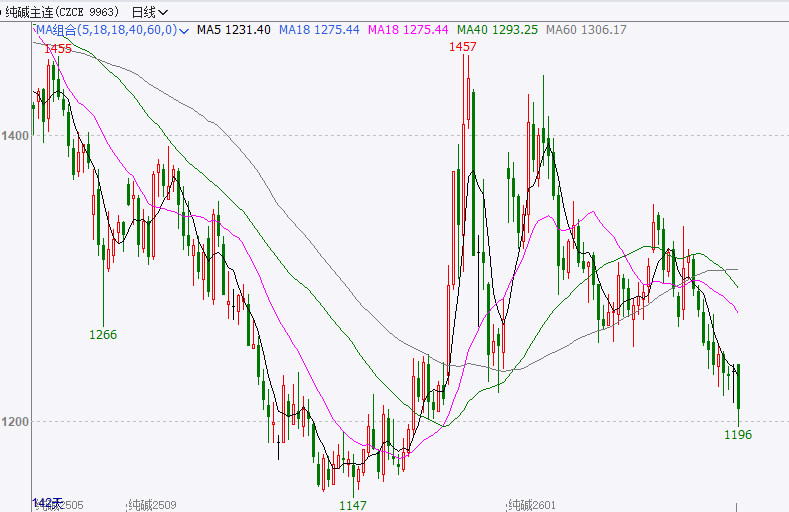Click the 1457 high price marker
Viewport: 789px width, 512px height.
[462, 47]
